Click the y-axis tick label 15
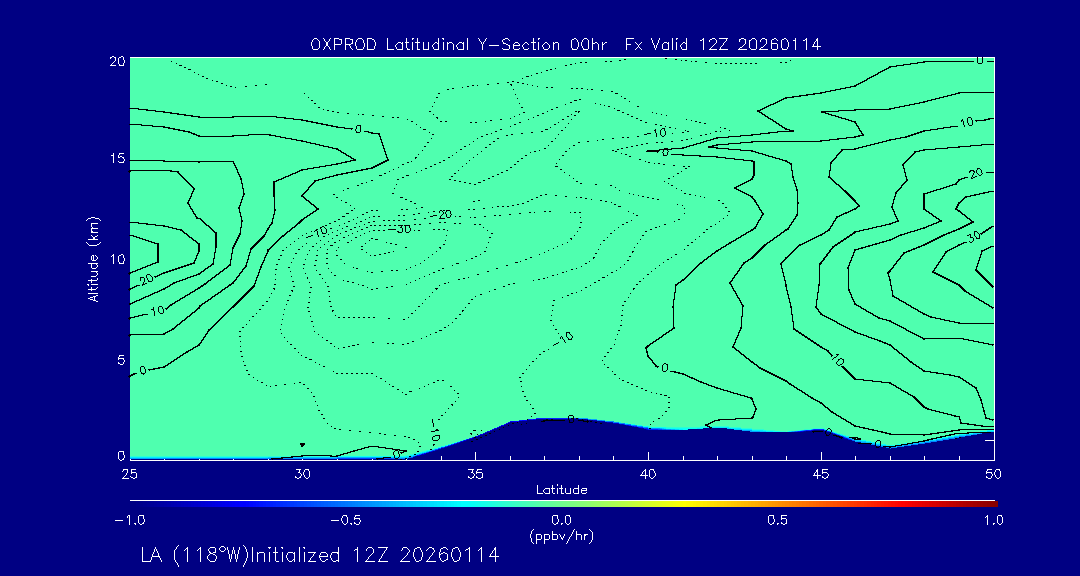The width and height of the screenshot is (1080, 576). coord(116,159)
